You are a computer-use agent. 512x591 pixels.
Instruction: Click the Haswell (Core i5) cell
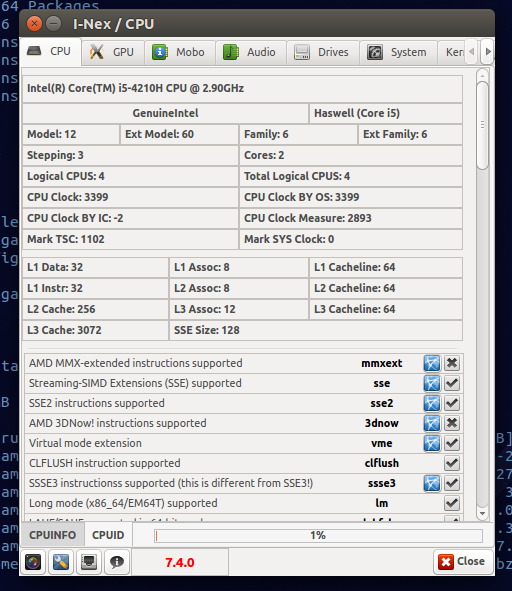point(386,113)
